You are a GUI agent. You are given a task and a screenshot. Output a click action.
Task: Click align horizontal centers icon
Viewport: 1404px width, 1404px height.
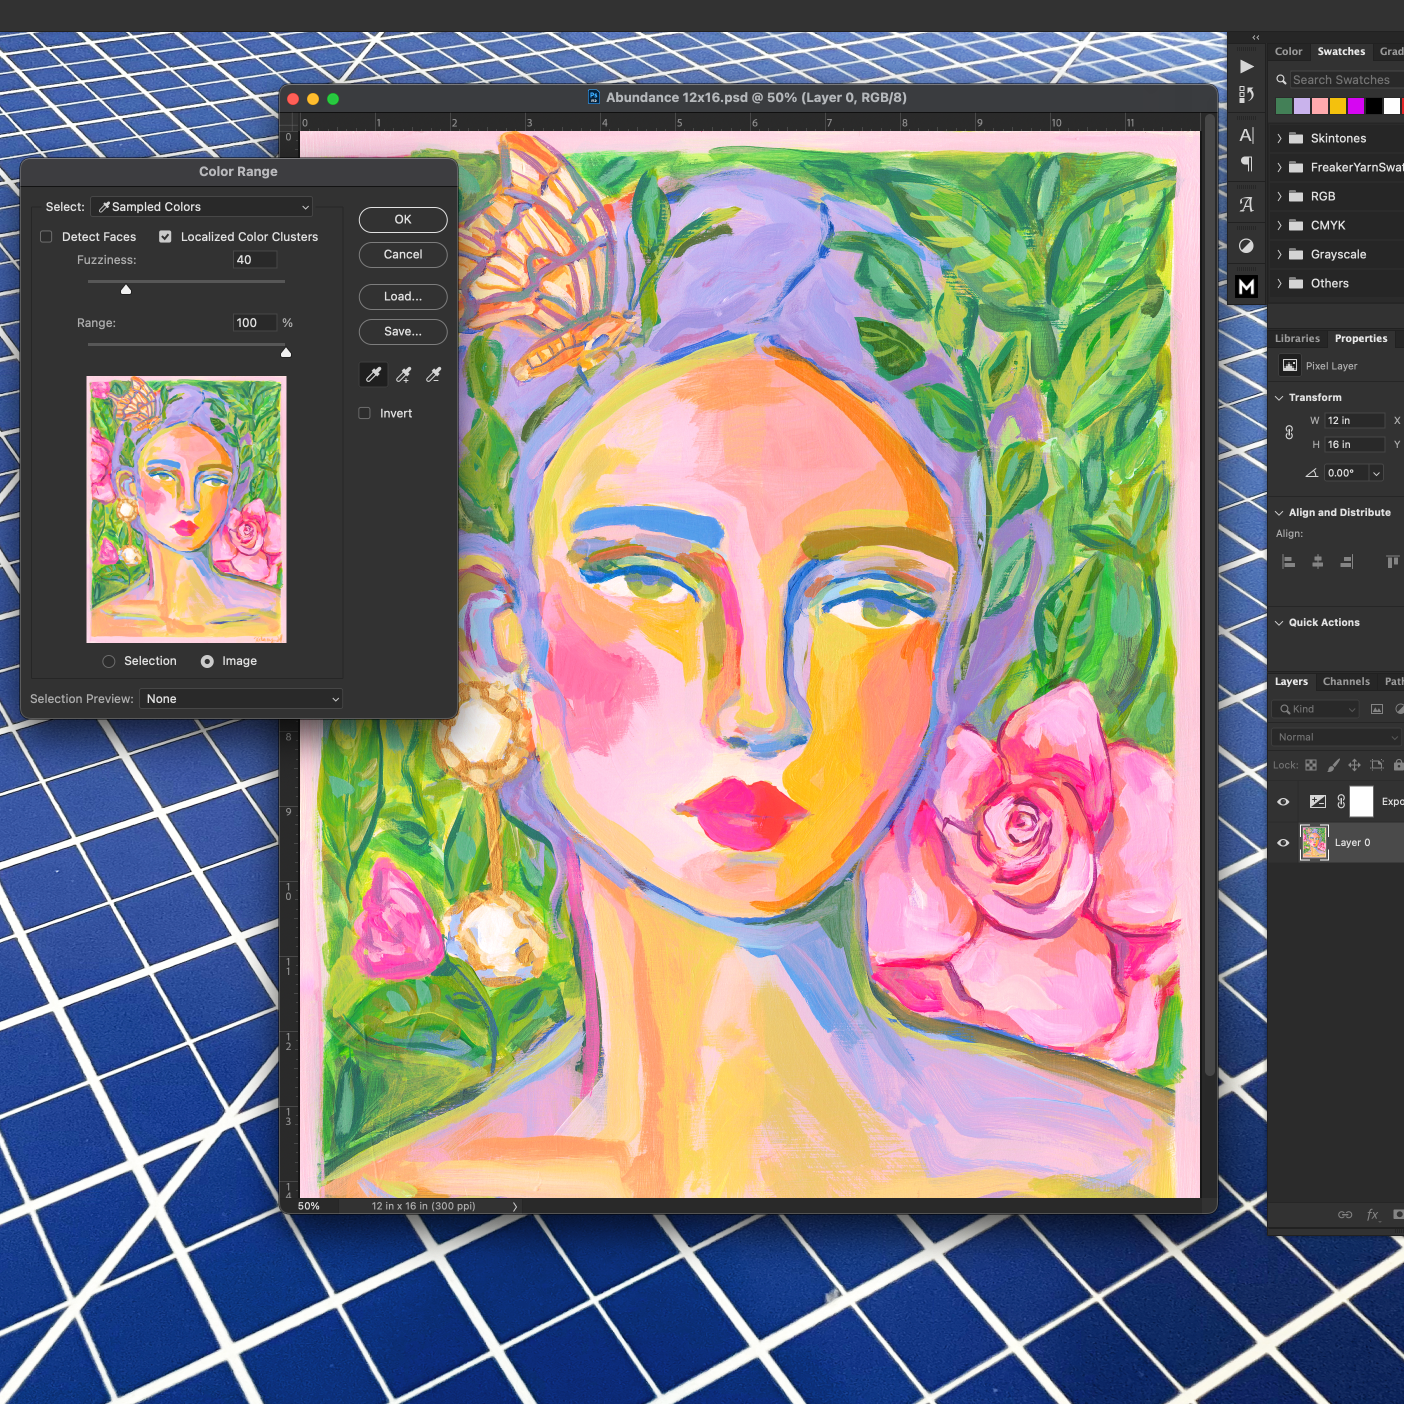click(x=1318, y=562)
